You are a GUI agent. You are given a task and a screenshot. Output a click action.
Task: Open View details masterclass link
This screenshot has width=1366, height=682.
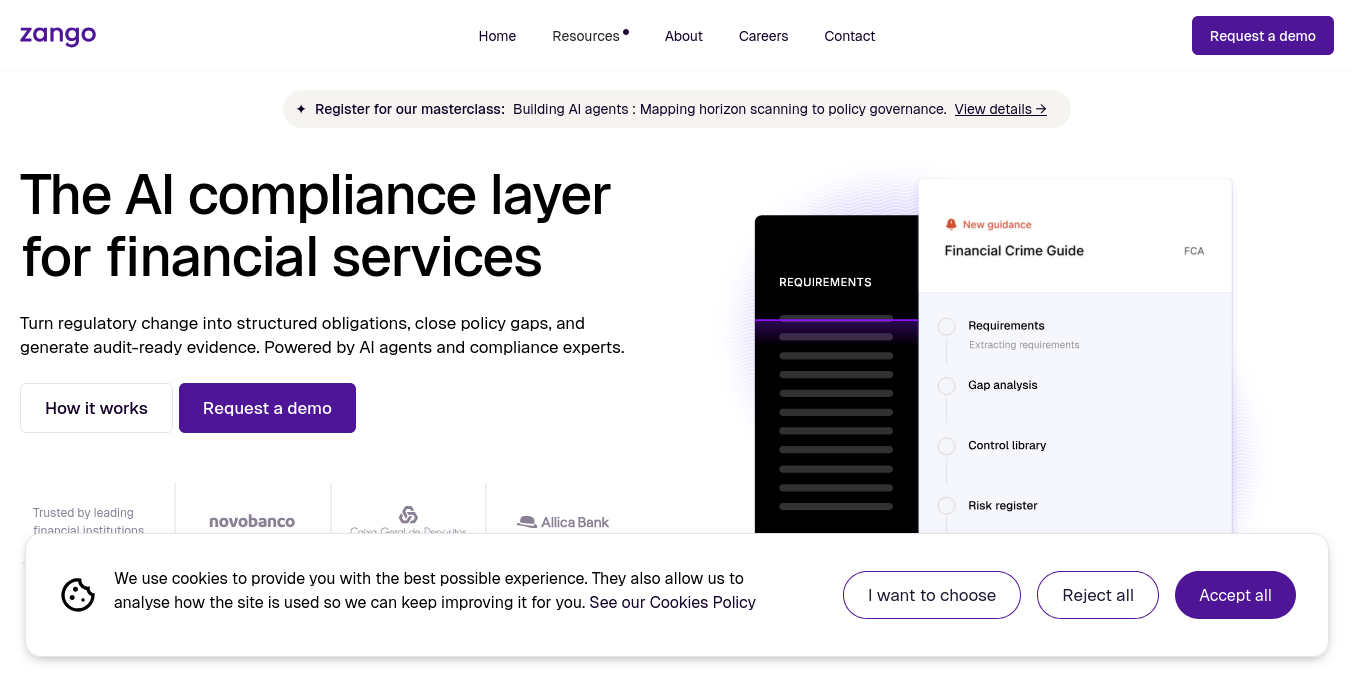pyautogui.click(x=1001, y=109)
